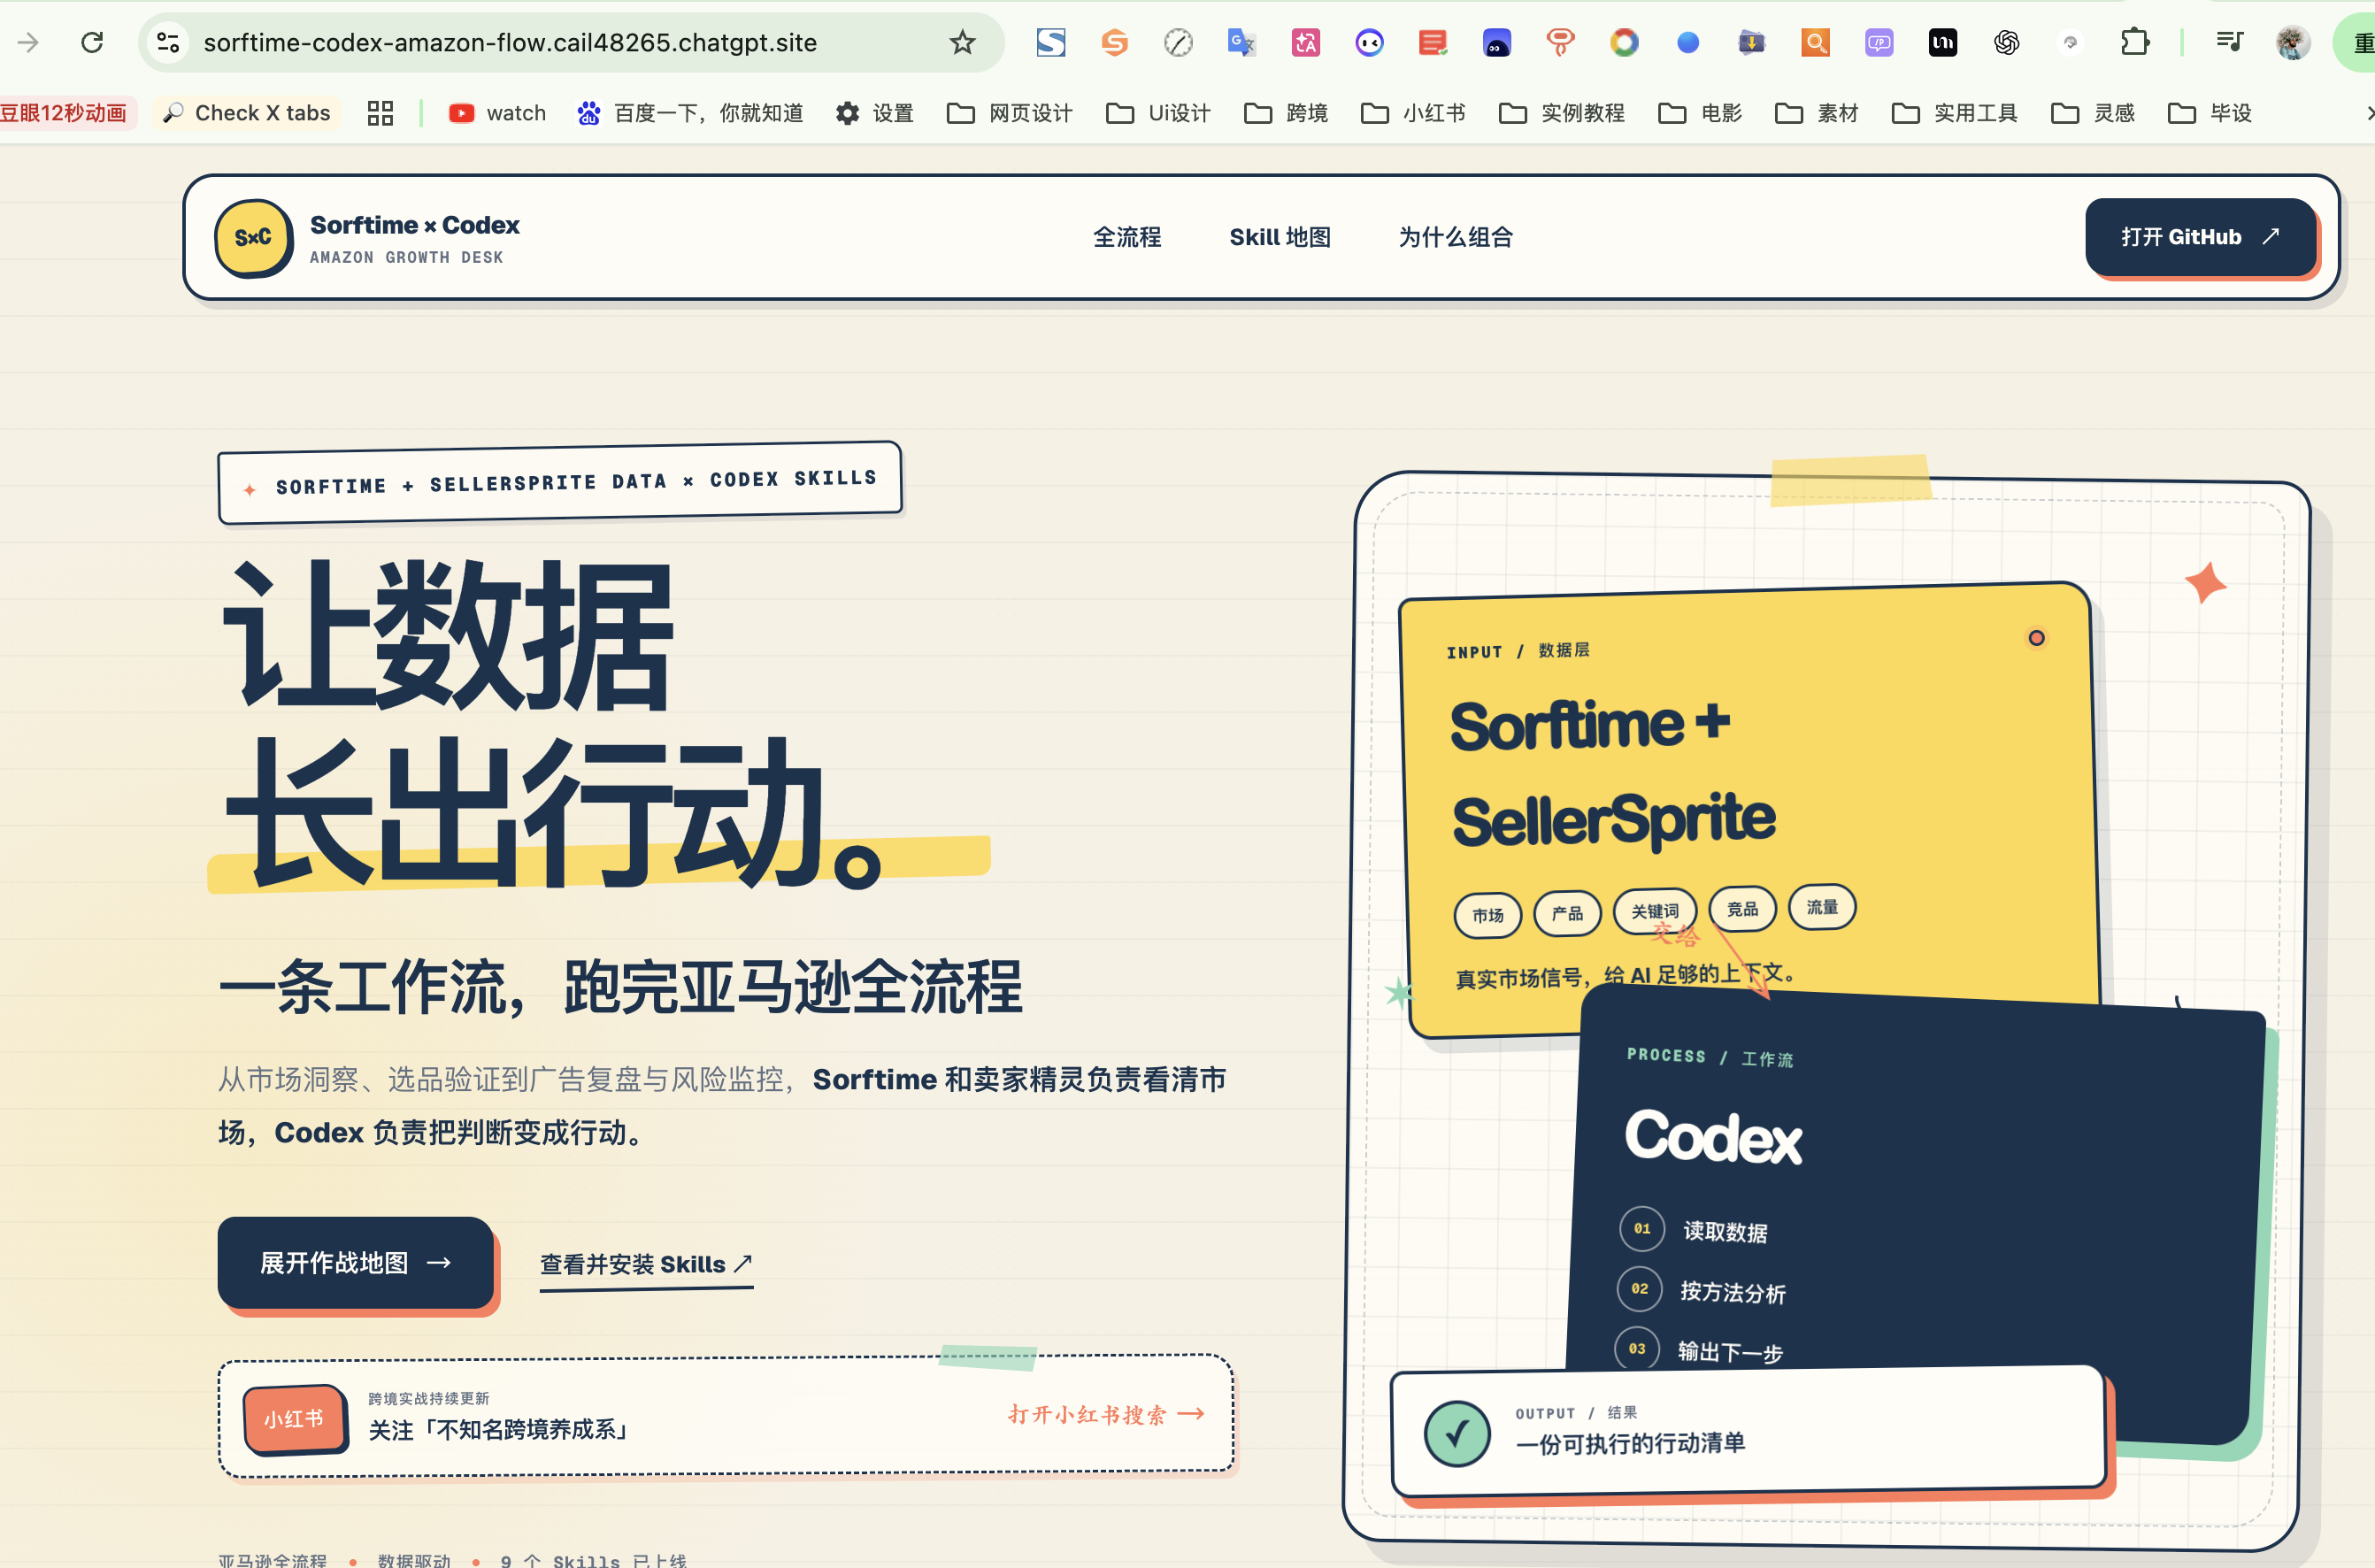This screenshot has height=1568, width=2375.
Task: Expand the 跨境 bookmark folder
Action: coord(1286,113)
